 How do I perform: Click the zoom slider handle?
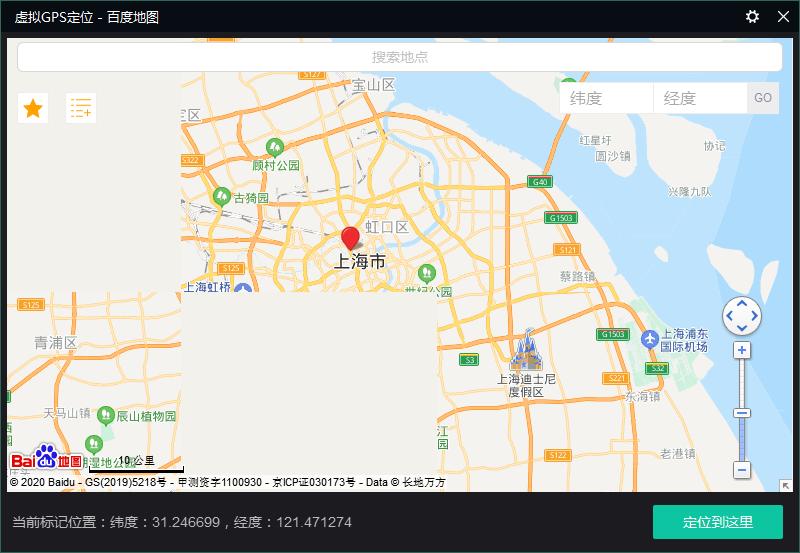pos(742,413)
